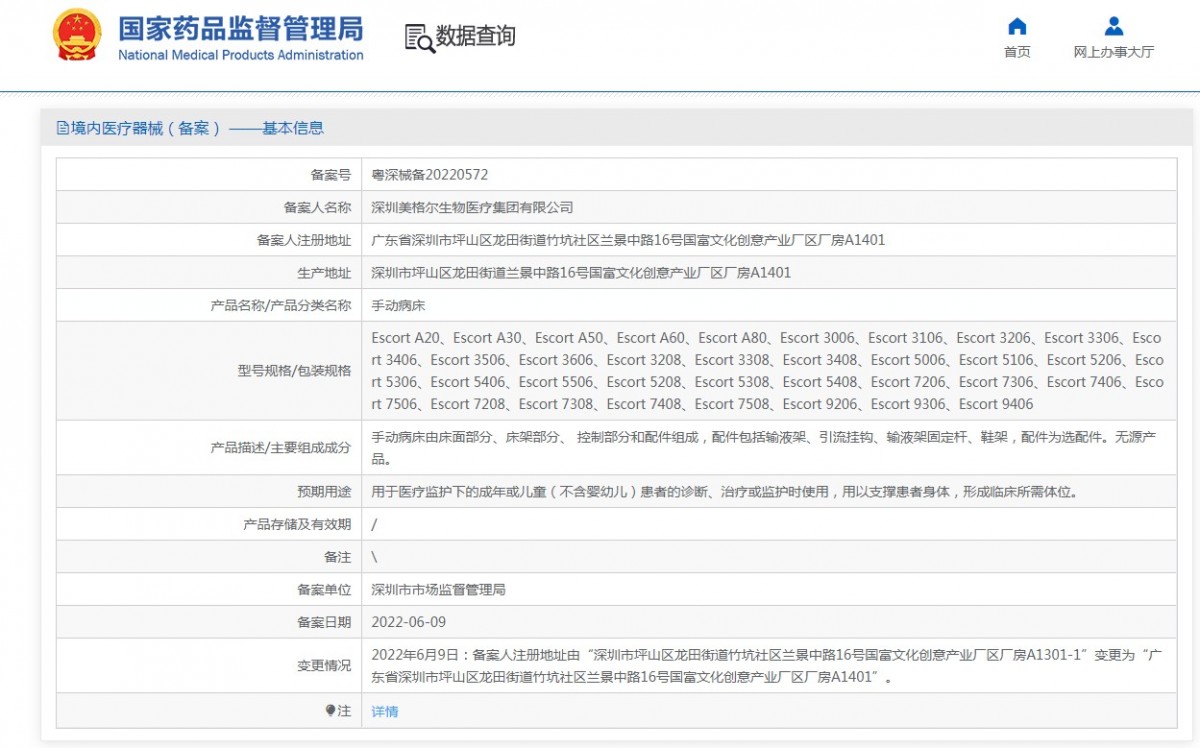Click intended use text 用于医疗监护下的成年或儿童
The height and width of the screenshot is (748, 1200).
[x=724, y=492]
